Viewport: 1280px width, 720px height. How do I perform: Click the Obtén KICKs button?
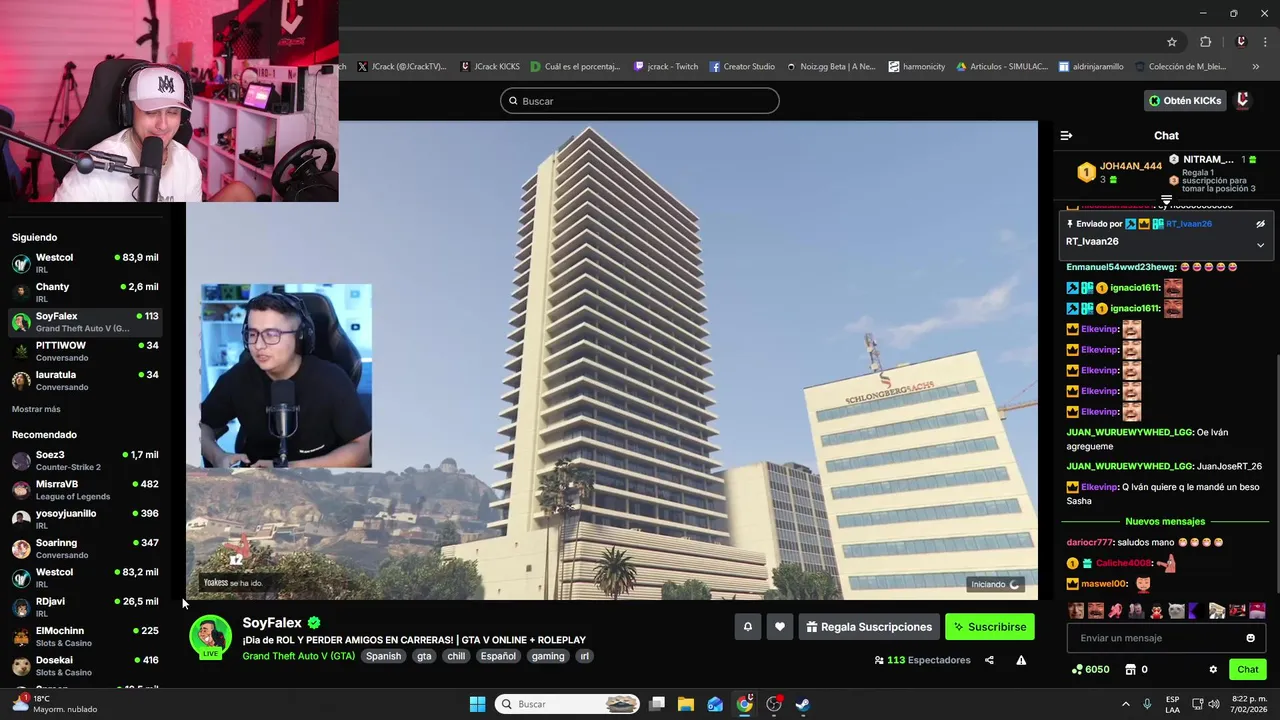1185,100
